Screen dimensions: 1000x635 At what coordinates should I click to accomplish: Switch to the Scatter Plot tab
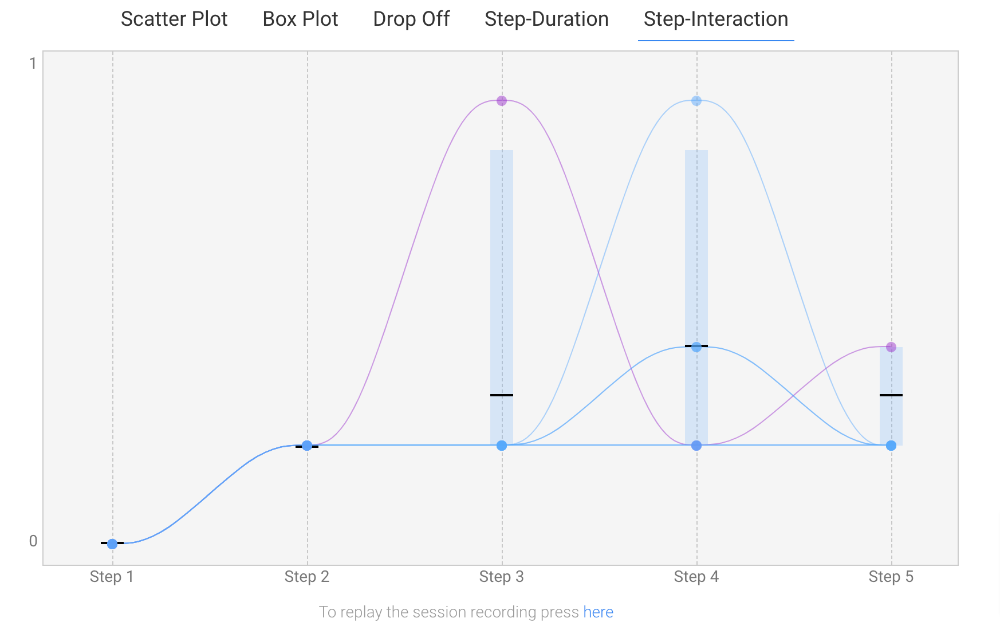click(174, 19)
